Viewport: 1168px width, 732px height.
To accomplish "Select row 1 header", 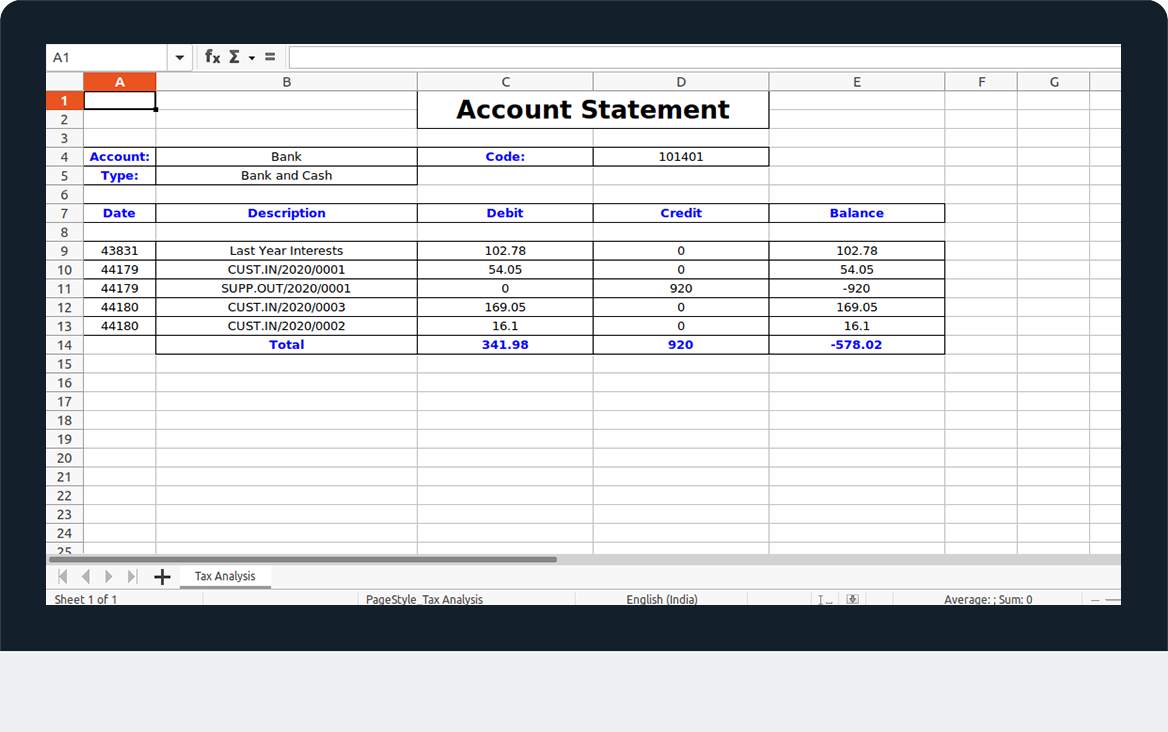I will [x=65, y=101].
